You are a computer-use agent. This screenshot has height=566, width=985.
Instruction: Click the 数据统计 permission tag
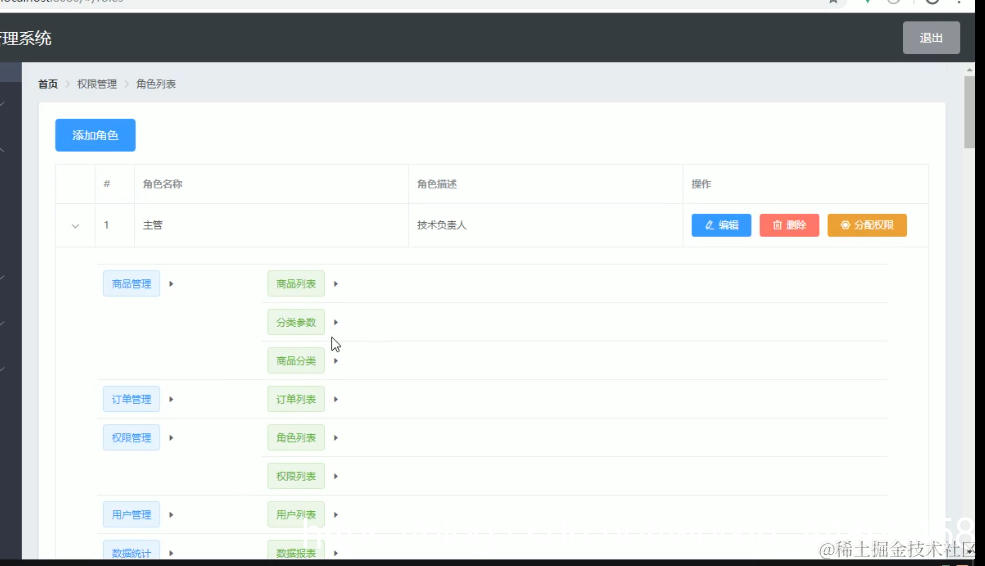131,551
